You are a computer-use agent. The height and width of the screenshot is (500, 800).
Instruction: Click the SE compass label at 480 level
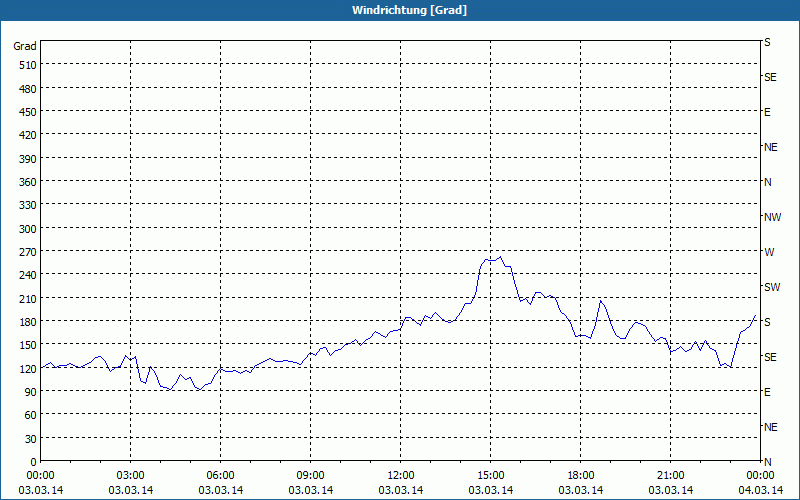(770, 77)
